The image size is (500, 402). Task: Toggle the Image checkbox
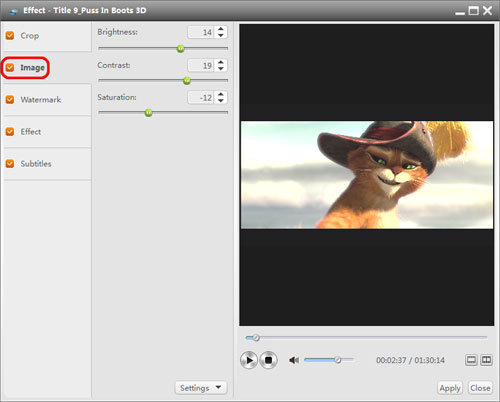[x=10, y=67]
